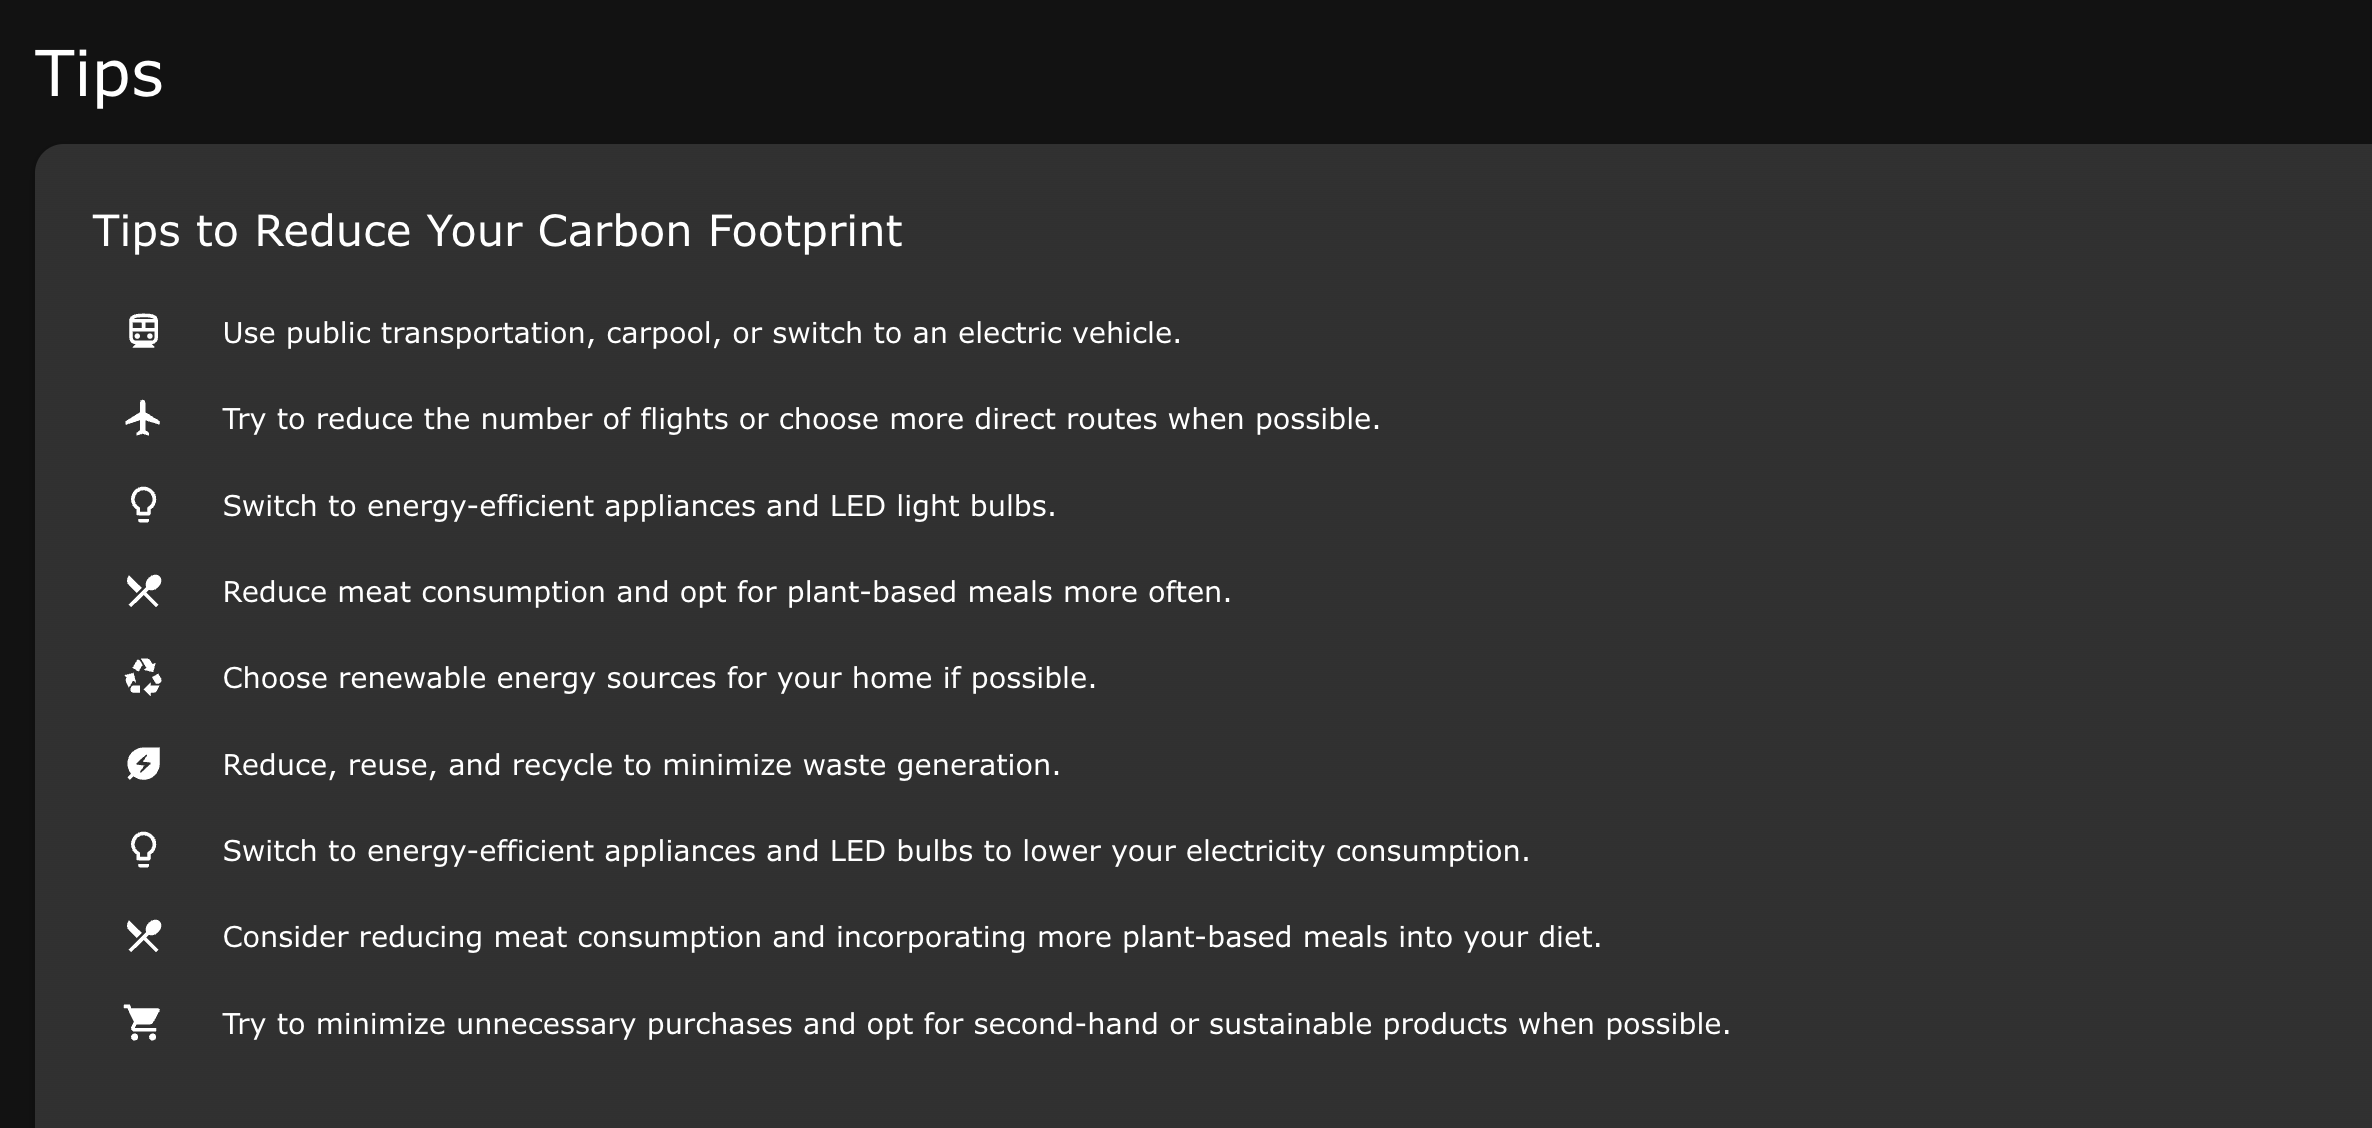Click the 'Tips' page heading

coord(99,74)
